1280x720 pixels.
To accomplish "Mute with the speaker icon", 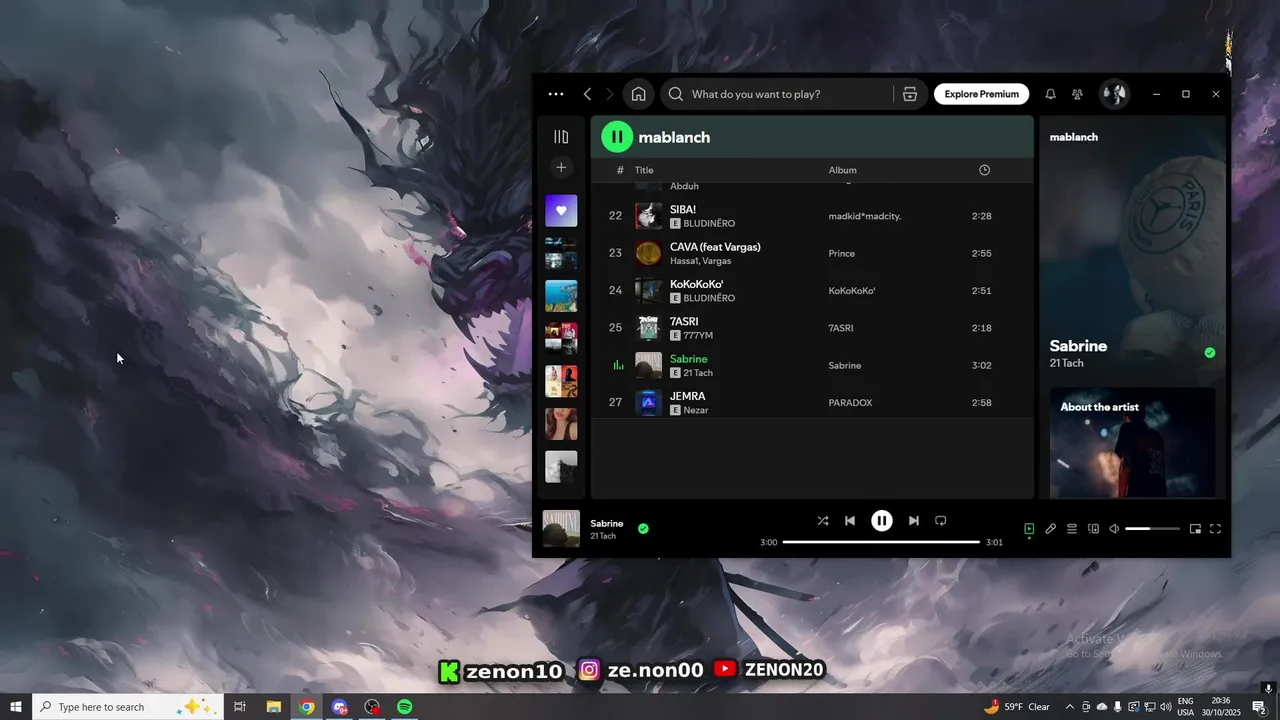I will click(1114, 529).
